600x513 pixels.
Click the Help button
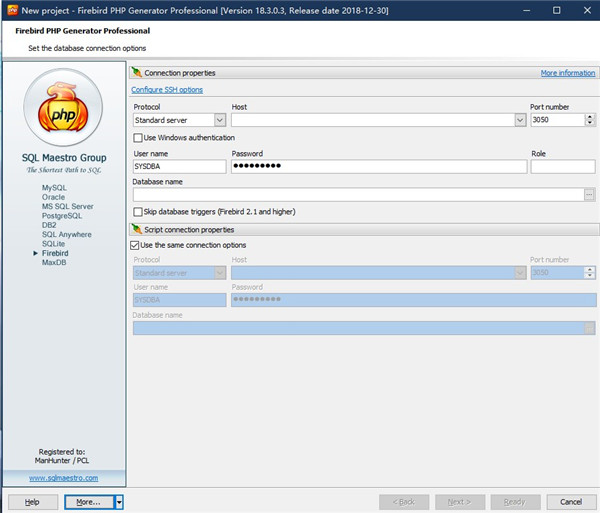click(32, 501)
